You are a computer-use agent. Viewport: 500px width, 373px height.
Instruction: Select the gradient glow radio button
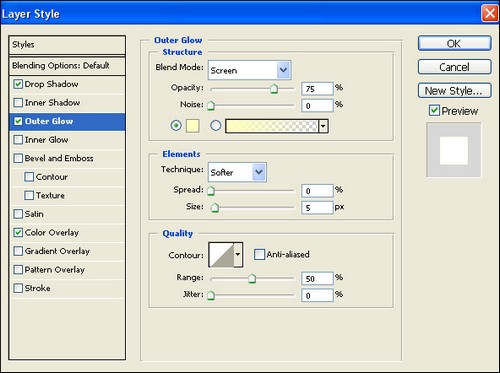pyautogui.click(x=216, y=126)
